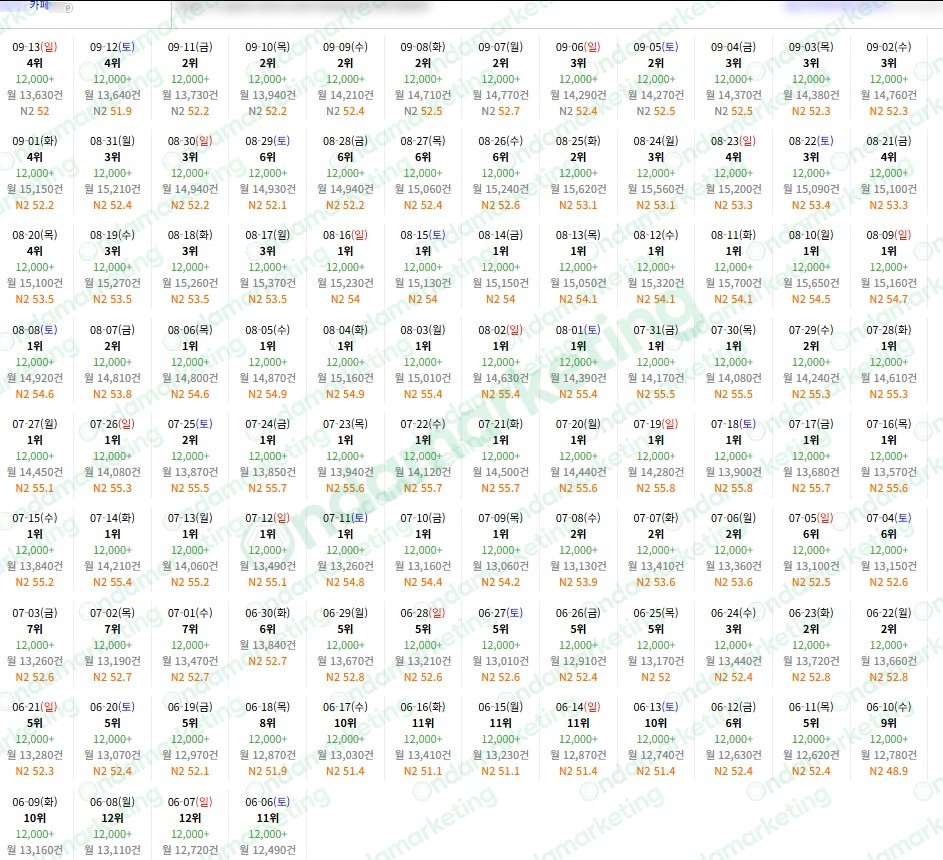Click the 06-30(화) date label
Screen dimensions: 943x860
pos(268,613)
